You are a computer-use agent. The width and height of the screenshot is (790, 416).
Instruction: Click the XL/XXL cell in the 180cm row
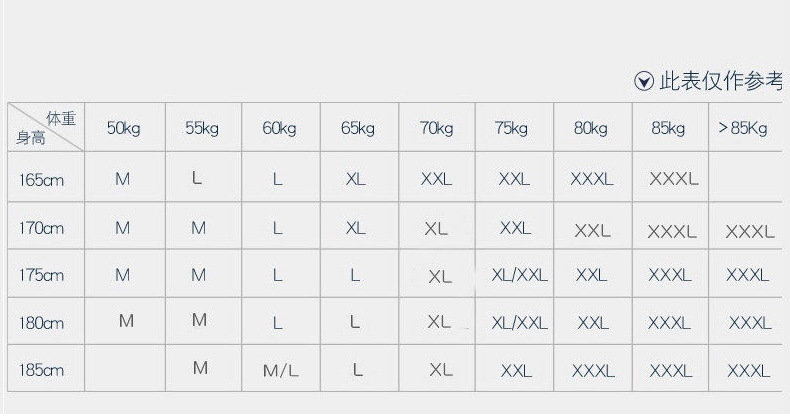(x=519, y=322)
